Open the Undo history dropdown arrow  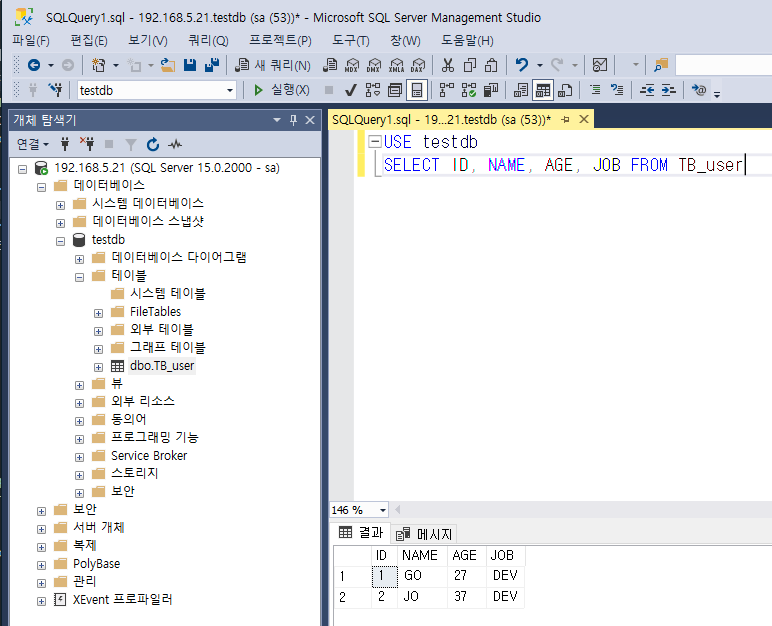(540, 65)
